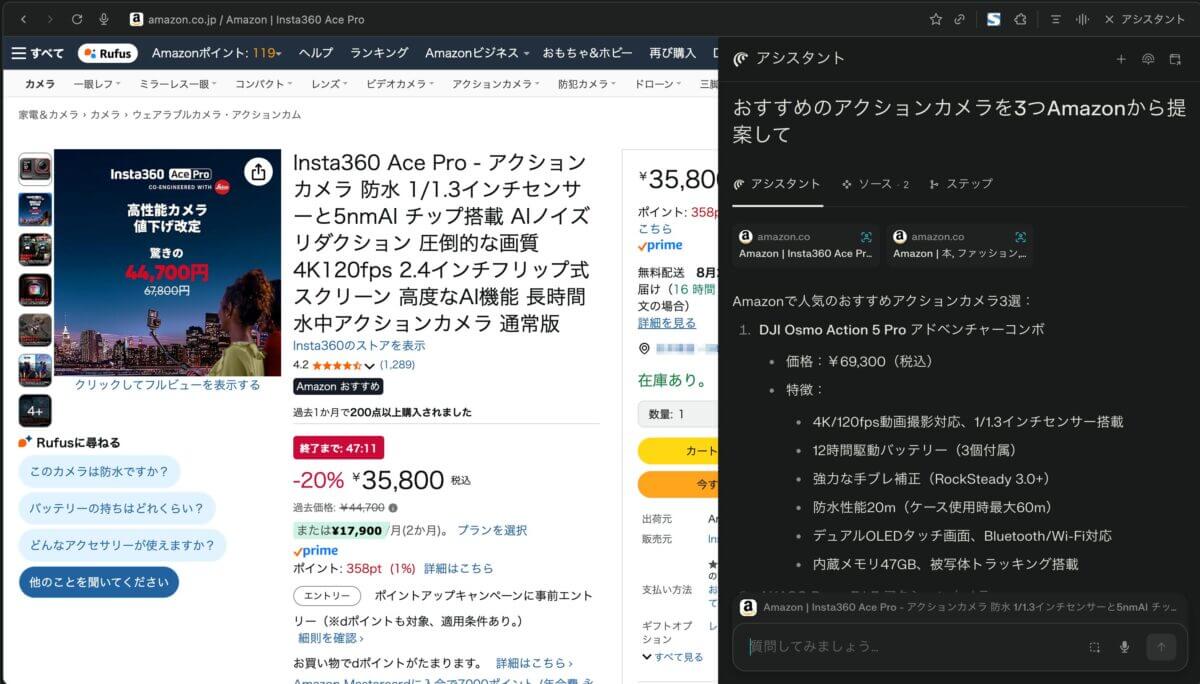Open ランキング menu item
This screenshot has height=684, width=1200.
[379, 53]
